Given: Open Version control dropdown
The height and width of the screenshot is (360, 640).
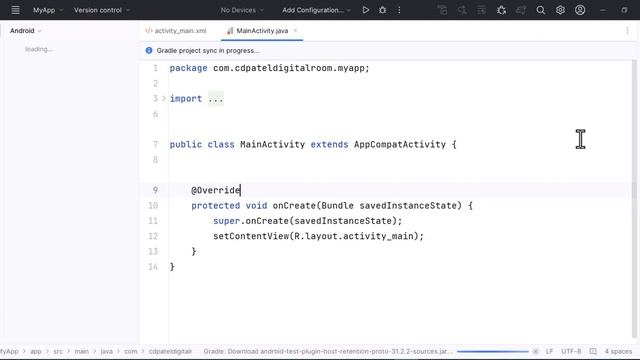Looking at the screenshot, I should click(x=102, y=10).
